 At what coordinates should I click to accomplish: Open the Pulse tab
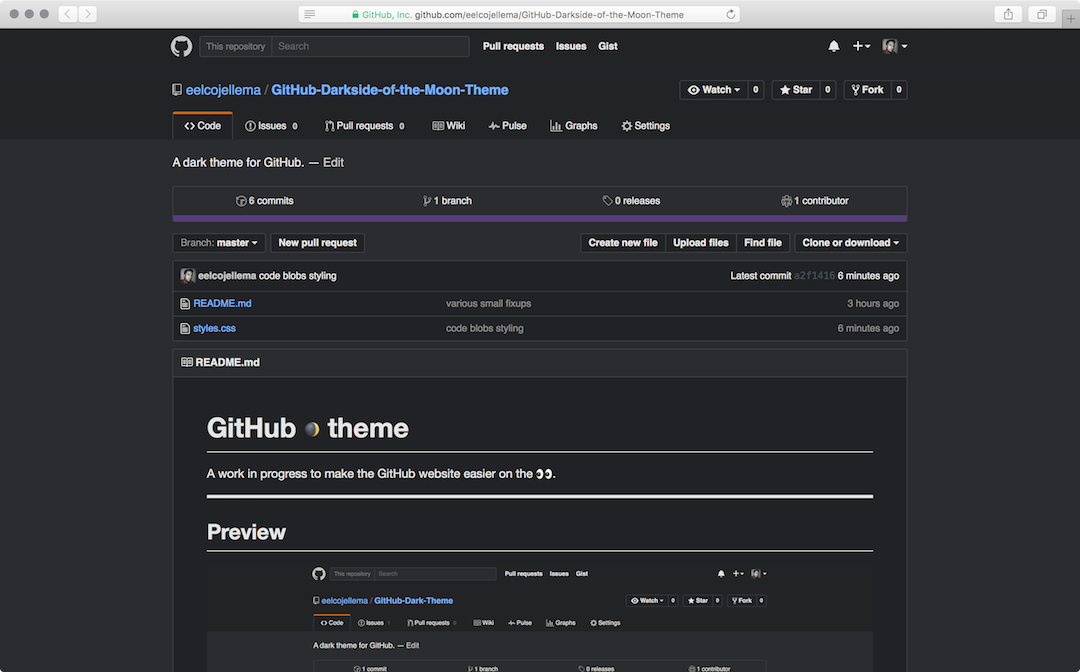coord(508,126)
